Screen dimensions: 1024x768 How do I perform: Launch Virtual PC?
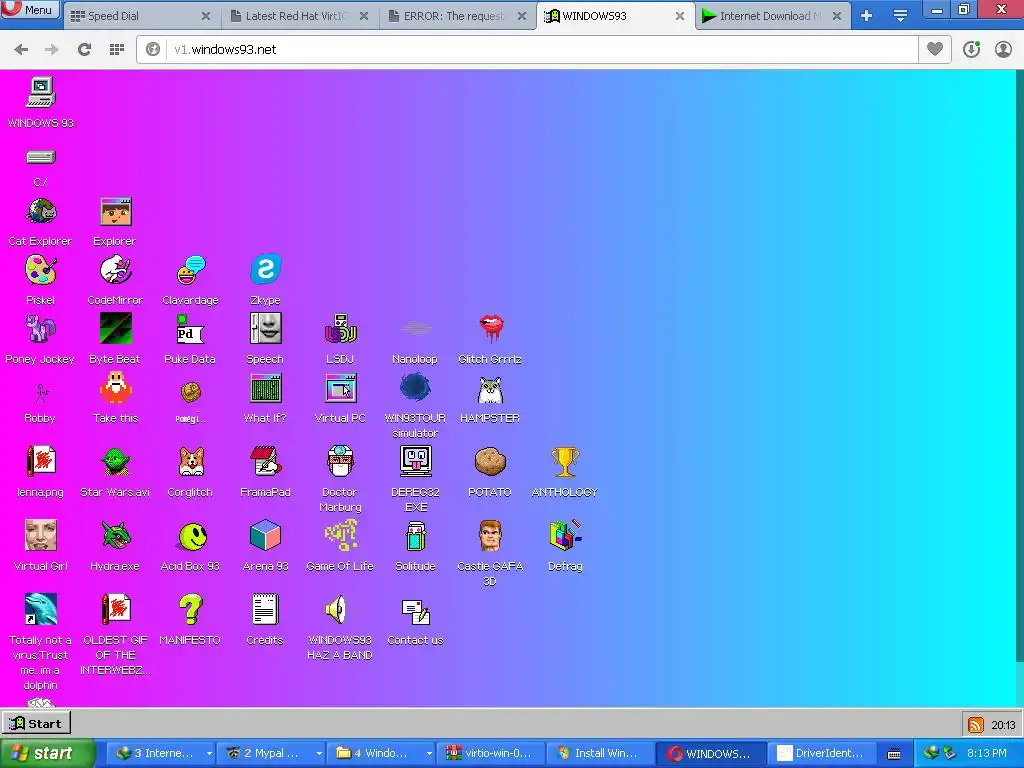[x=340, y=388]
